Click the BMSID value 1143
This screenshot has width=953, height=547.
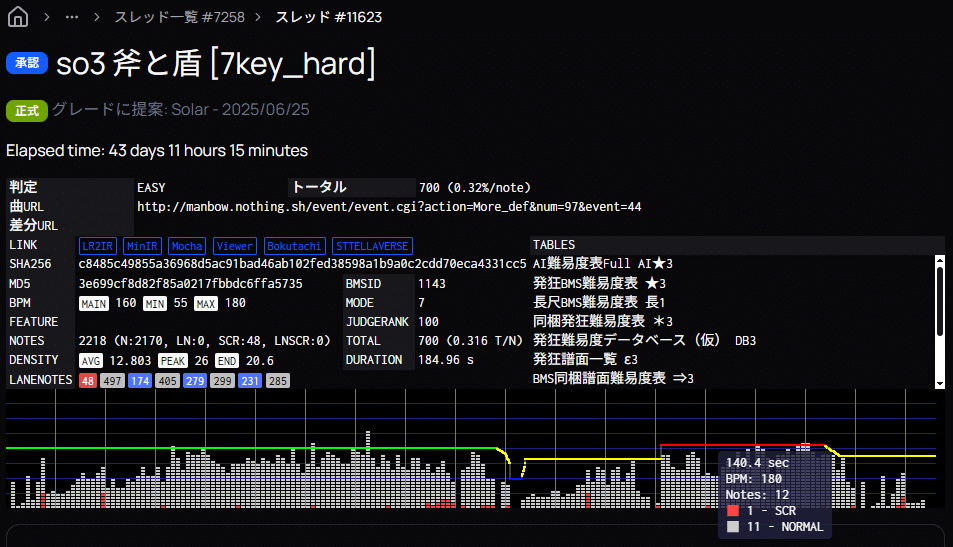point(432,284)
